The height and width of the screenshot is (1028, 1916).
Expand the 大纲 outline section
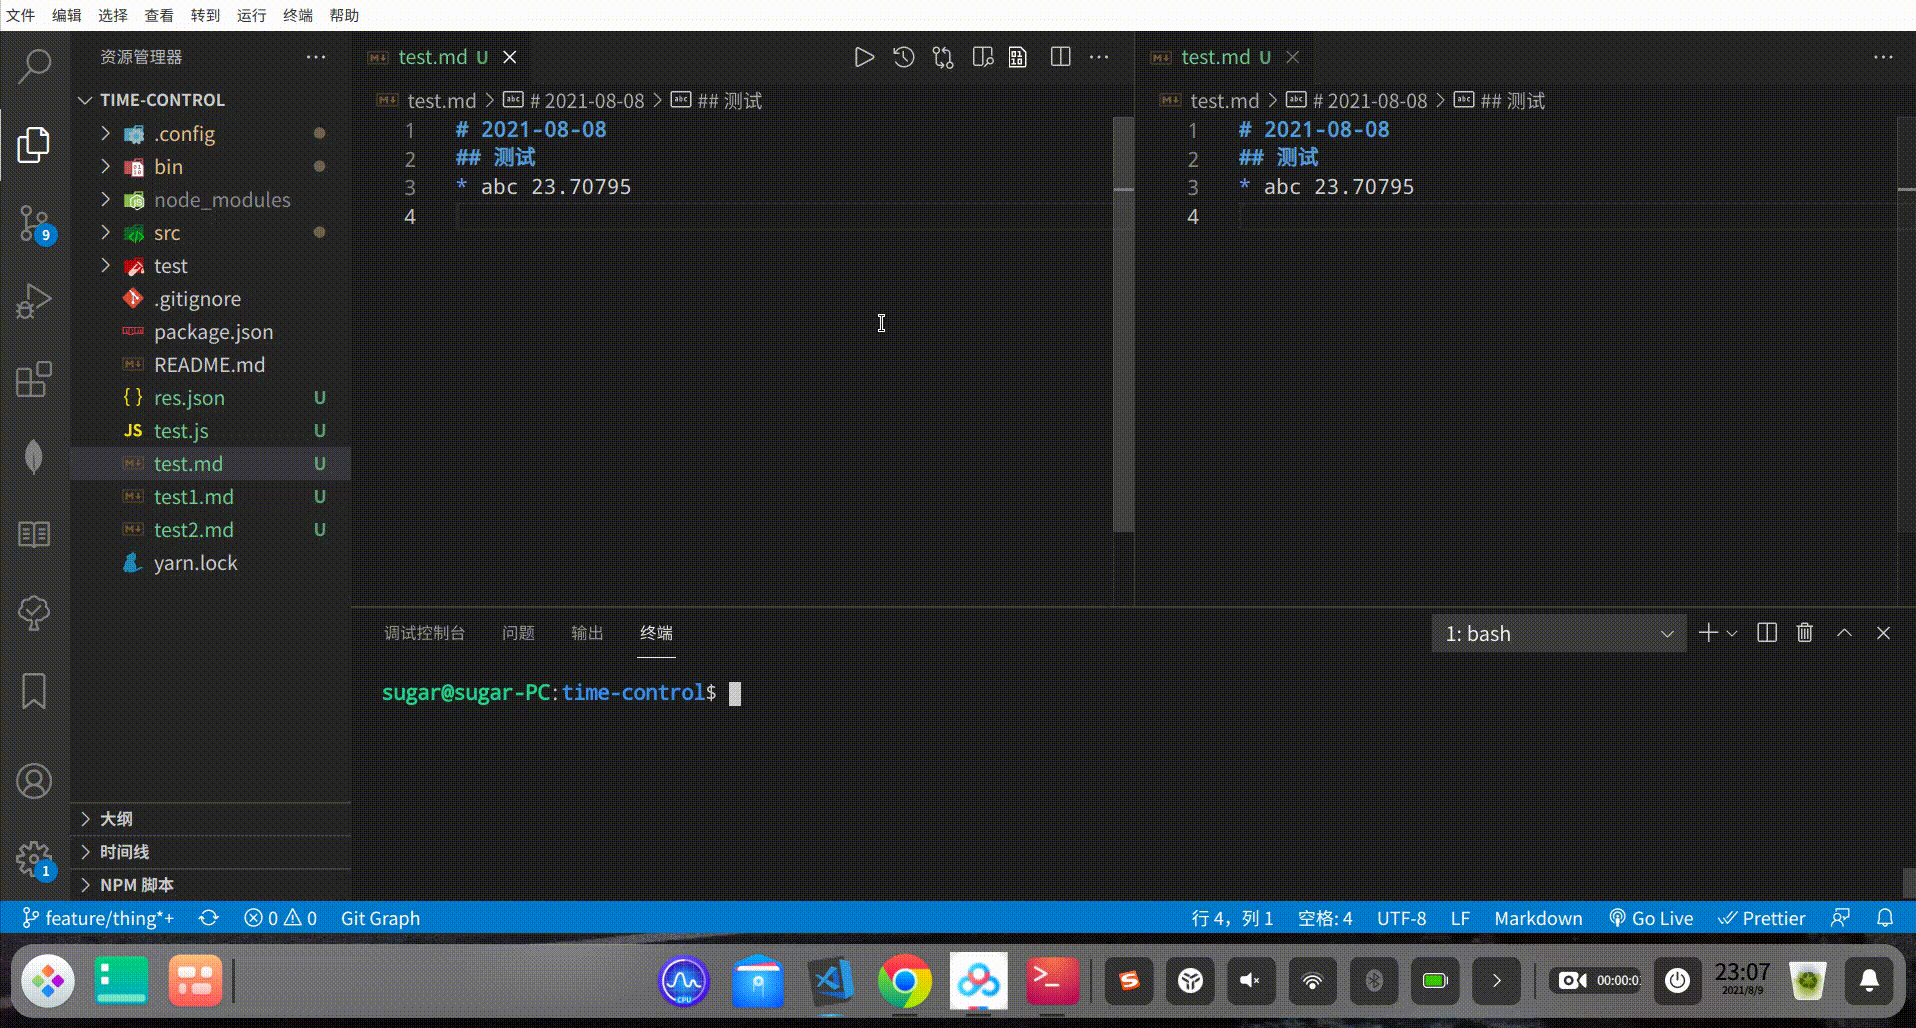tap(211, 819)
